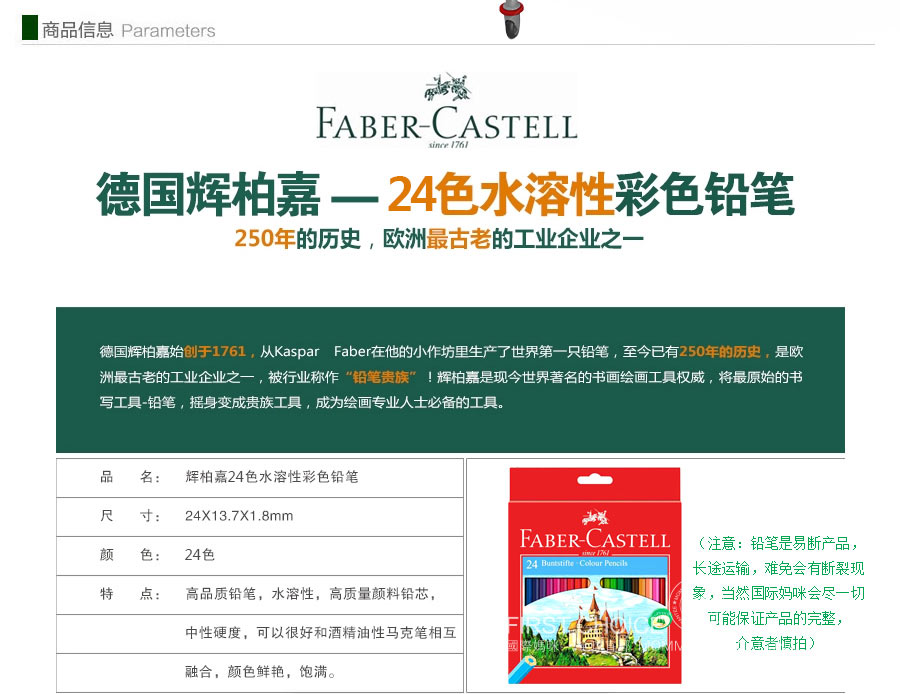This screenshot has height=694, width=900.
Task: Click the FABER-CASTELL brand wordmark
Action: [x=447, y=123]
